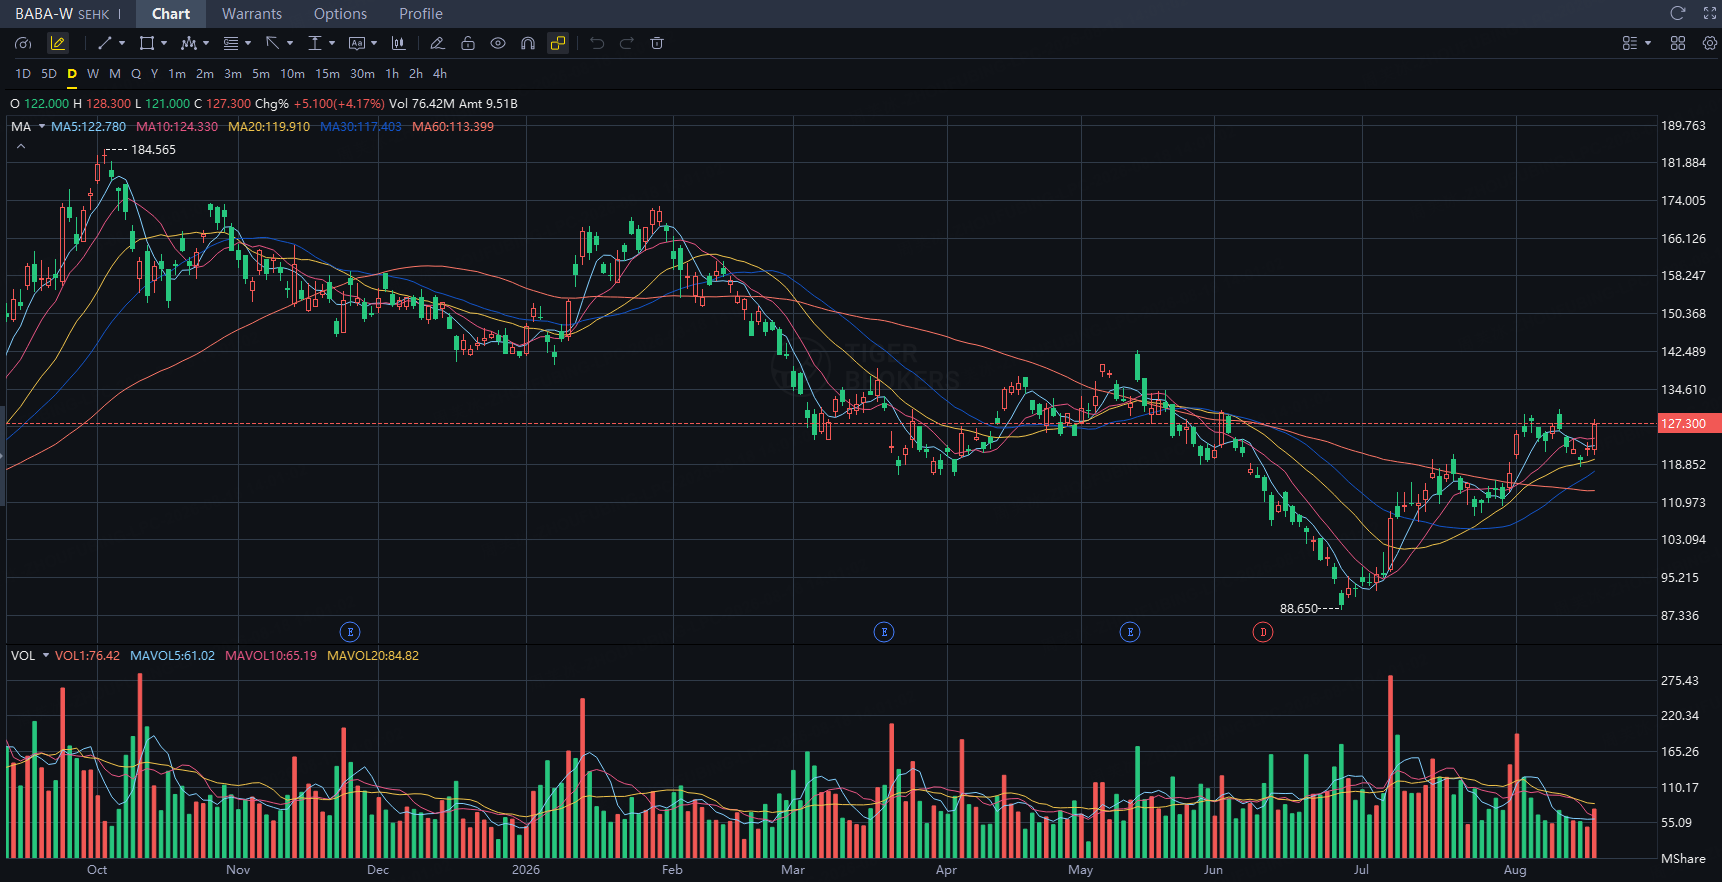Image resolution: width=1722 pixels, height=882 pixels.
Task: Select the wave pattern drawing tool
Action: pos(188,43)
